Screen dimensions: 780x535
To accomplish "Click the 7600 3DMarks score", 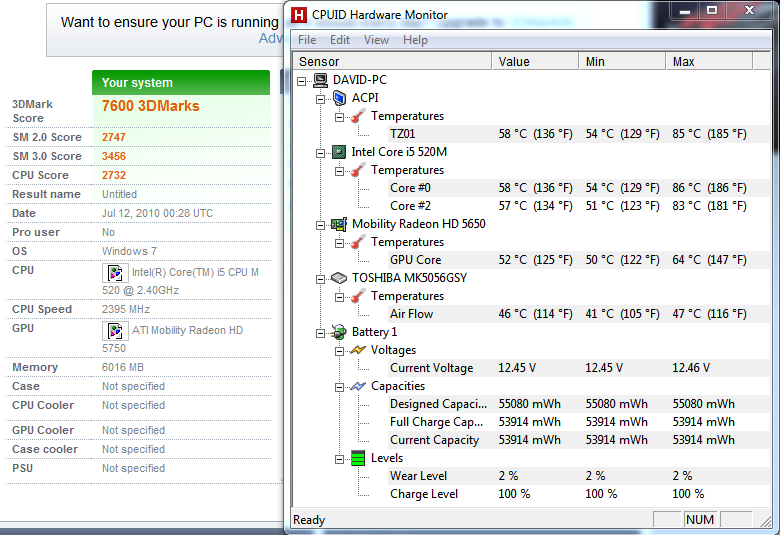I will point(150,106).
